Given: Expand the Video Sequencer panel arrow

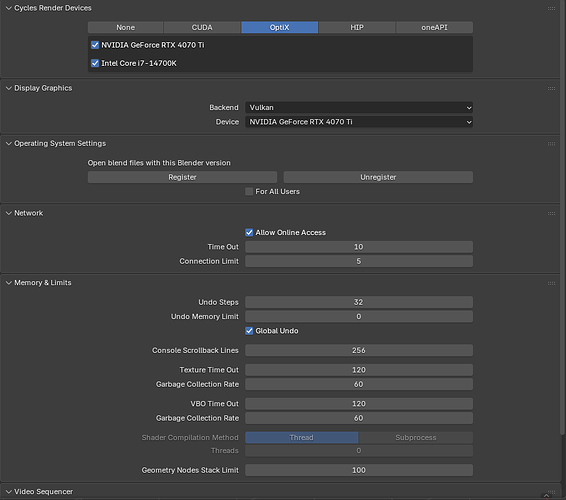Looking at the screenshot, I should (x=9, y=492).
